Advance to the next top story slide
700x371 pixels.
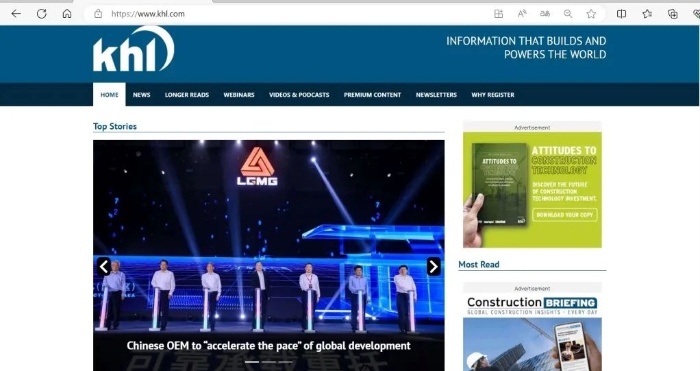[x=433, y=267]
